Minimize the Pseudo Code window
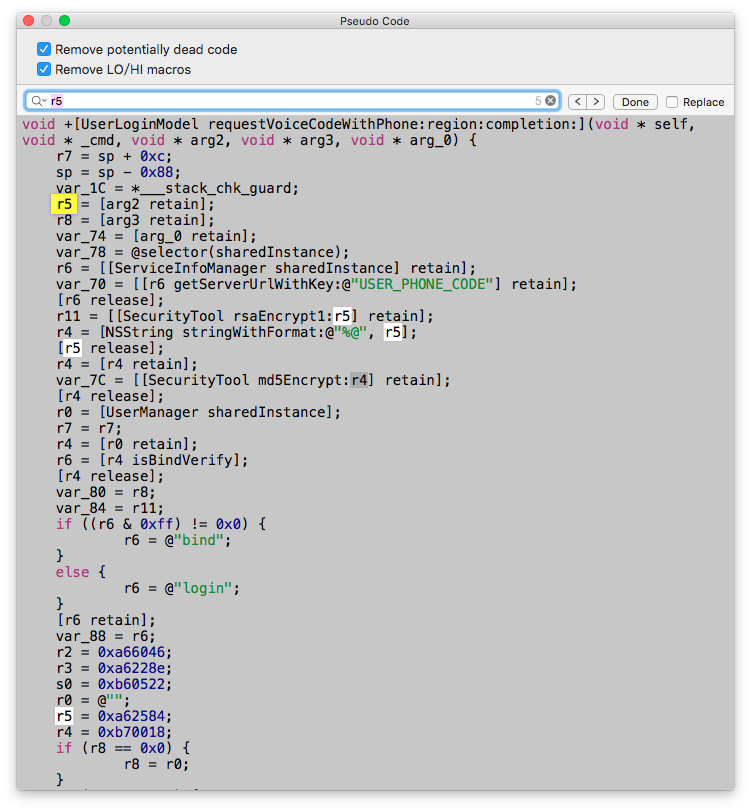Image resolution: width=751 pixels, height=811 pixels. [x=46, y=20]
